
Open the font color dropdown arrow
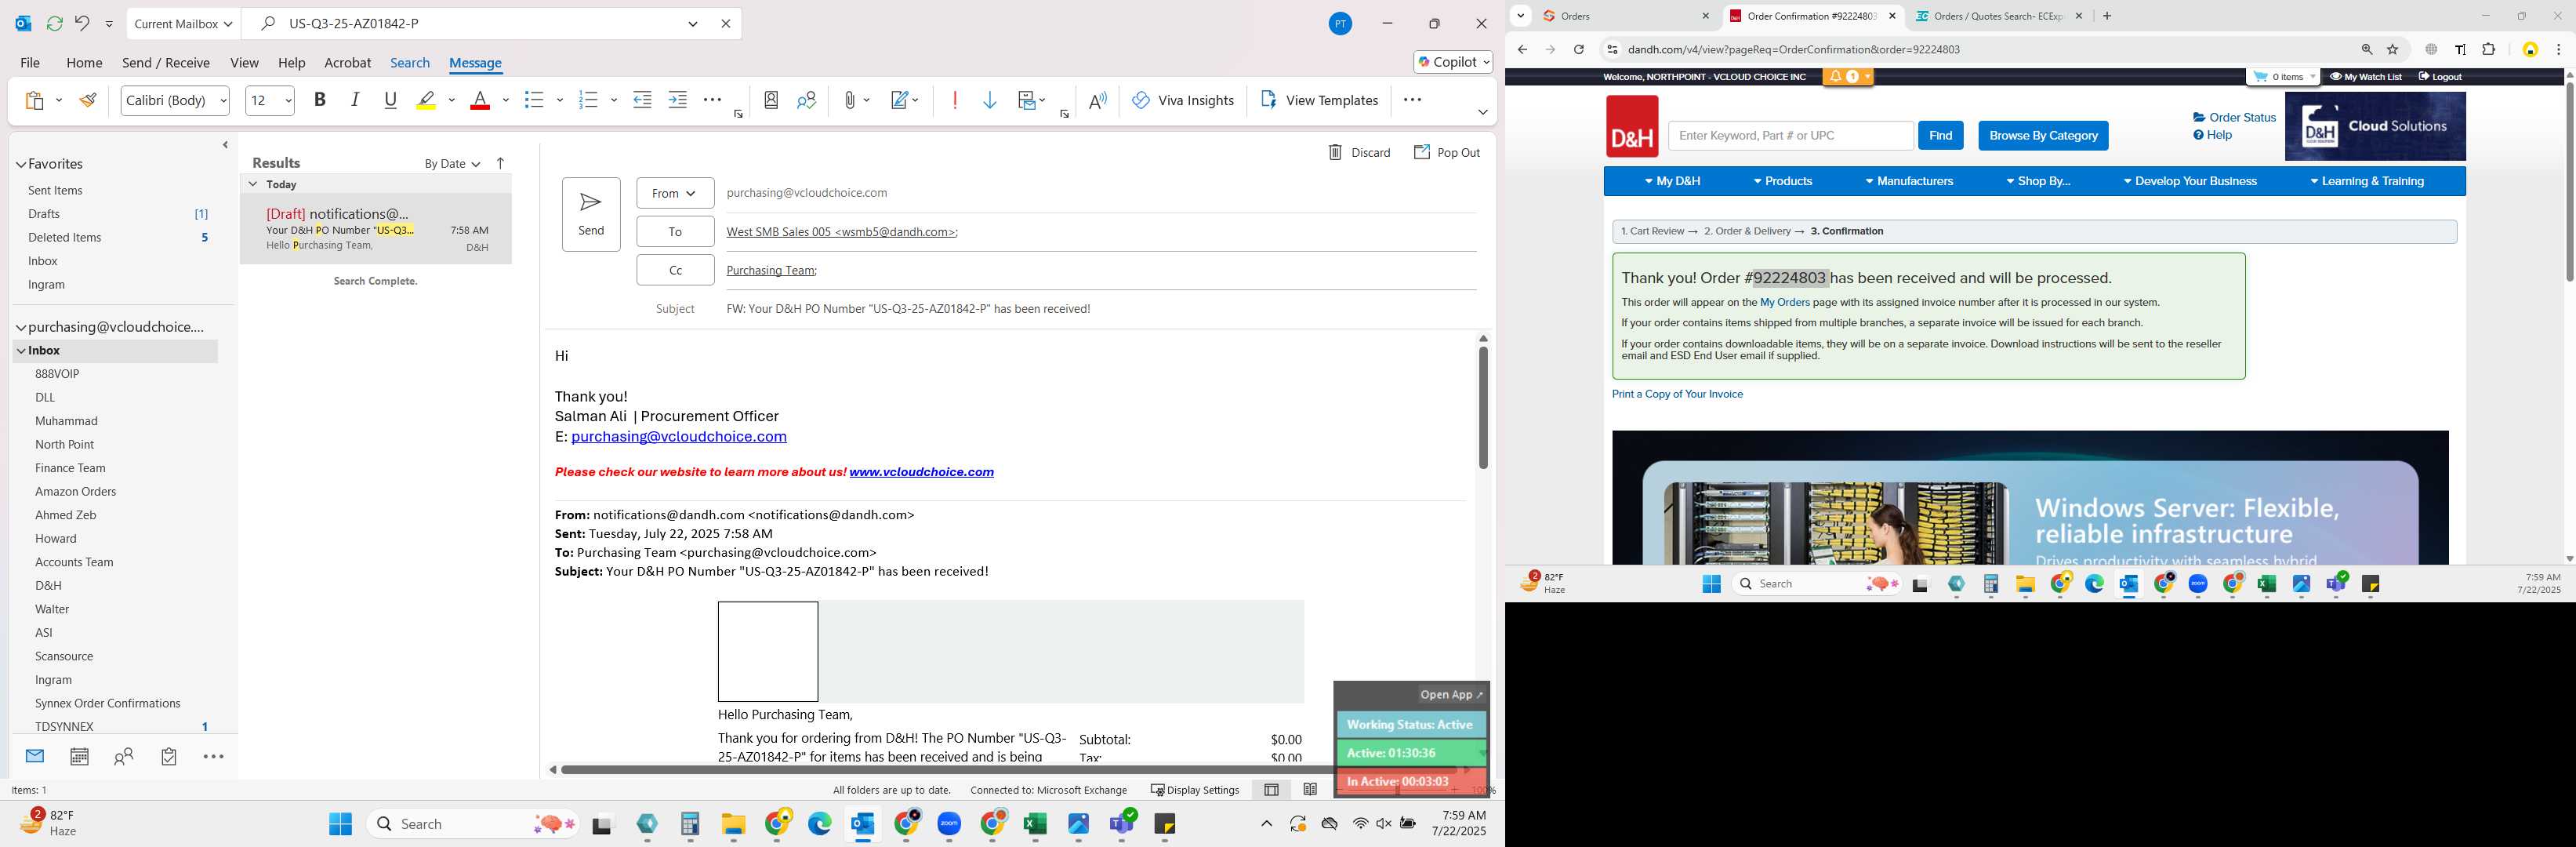click(506, 100)
